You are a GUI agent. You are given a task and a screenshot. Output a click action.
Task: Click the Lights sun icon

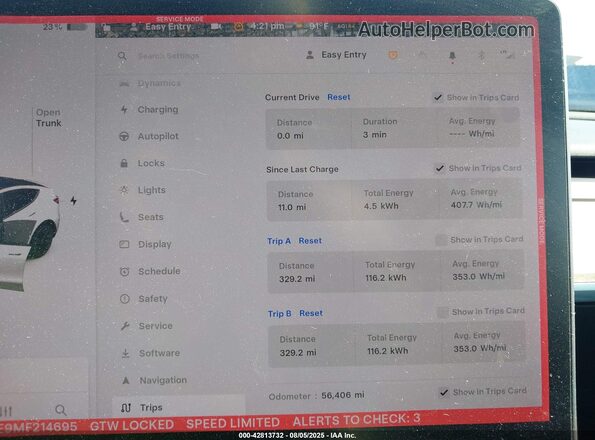click(124, 190)
